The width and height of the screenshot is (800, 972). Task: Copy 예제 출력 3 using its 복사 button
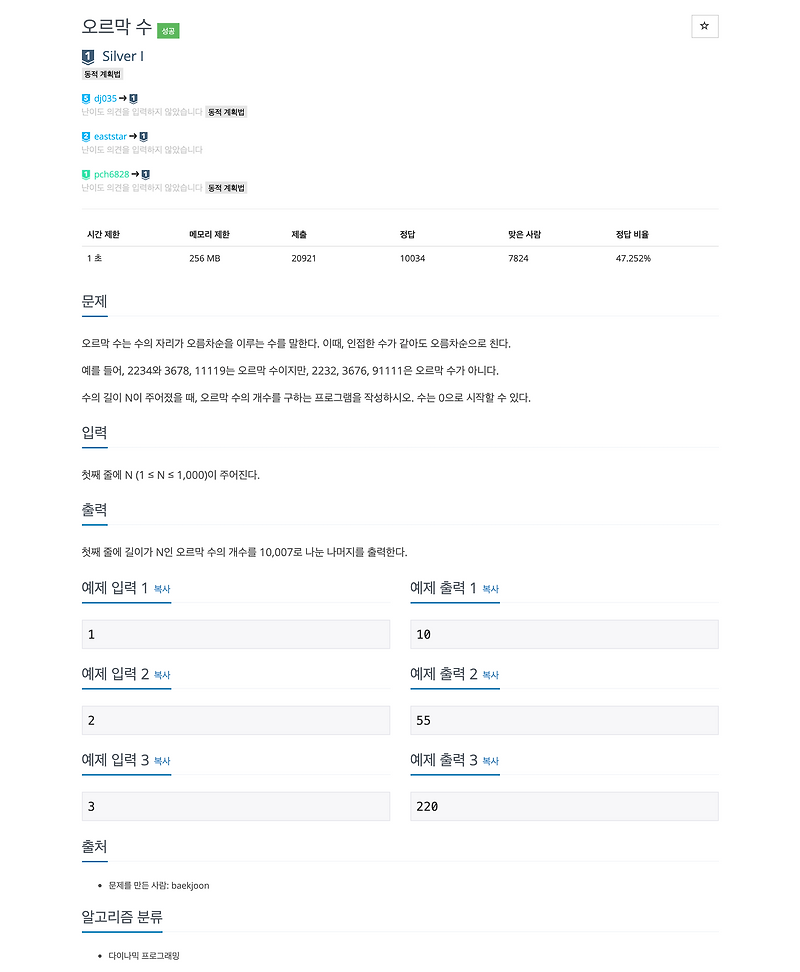pyautogui.click(x=489, y=762)
